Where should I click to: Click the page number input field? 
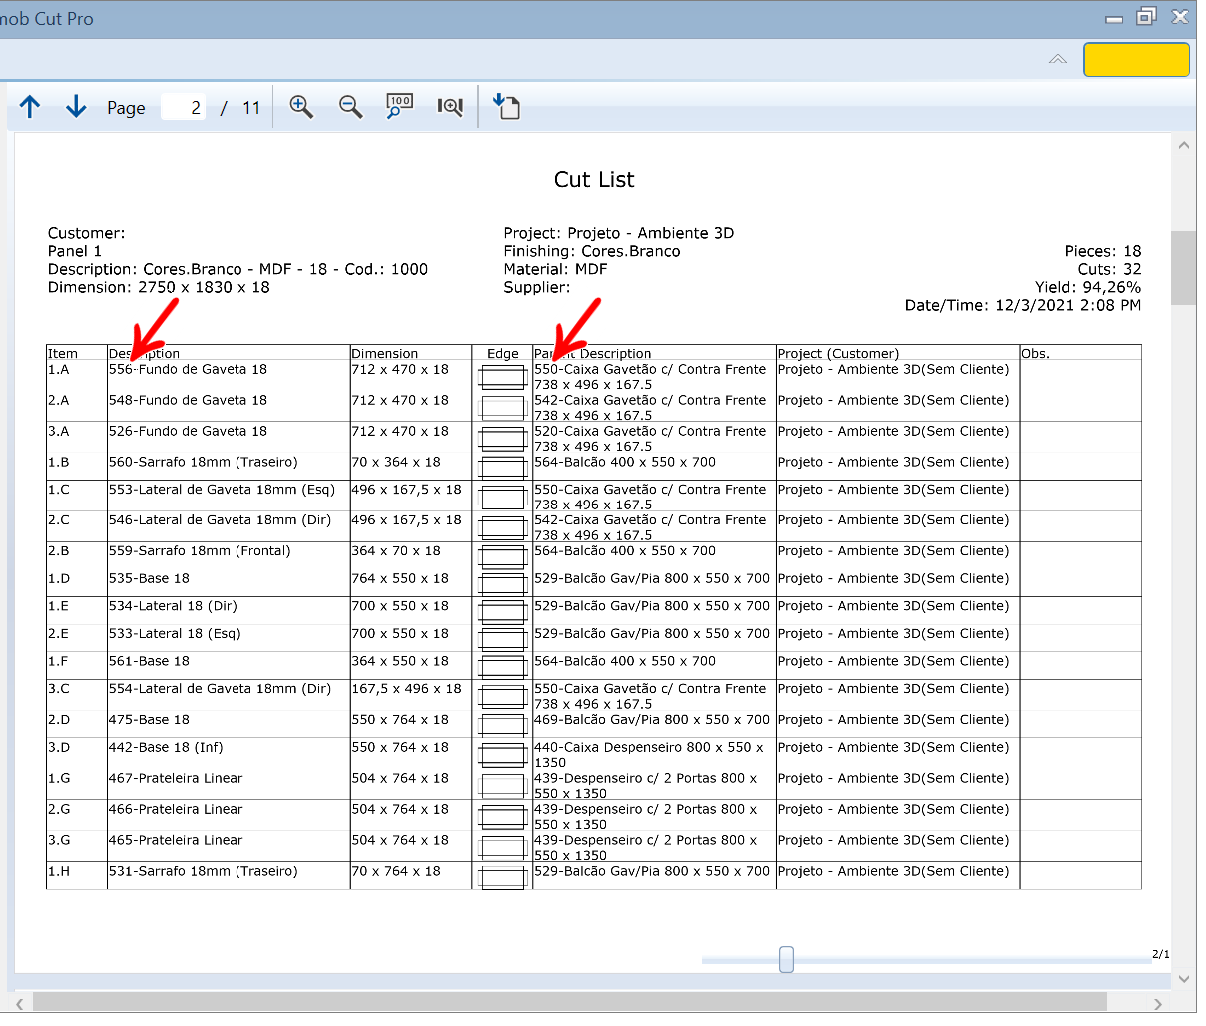(x=184, y=107)
